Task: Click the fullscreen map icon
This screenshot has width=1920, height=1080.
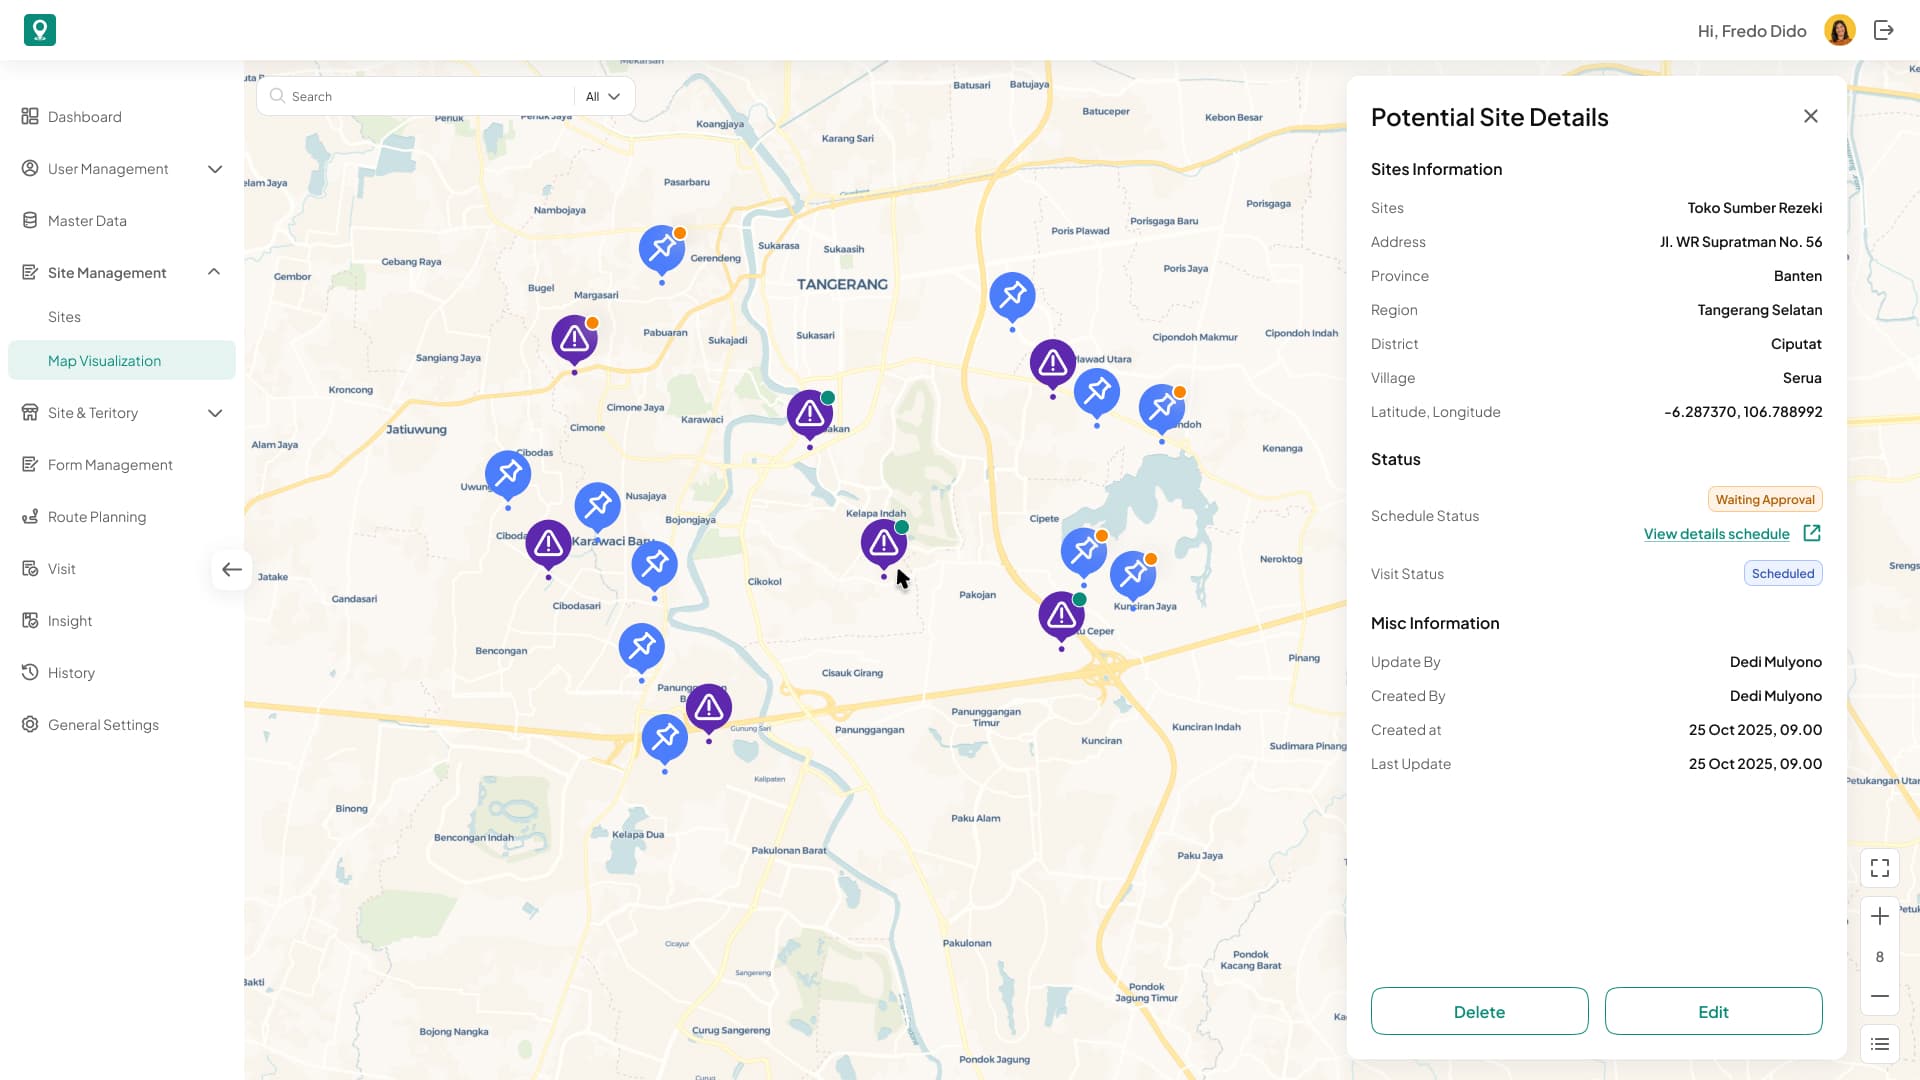Action: tap(1880, 868)
